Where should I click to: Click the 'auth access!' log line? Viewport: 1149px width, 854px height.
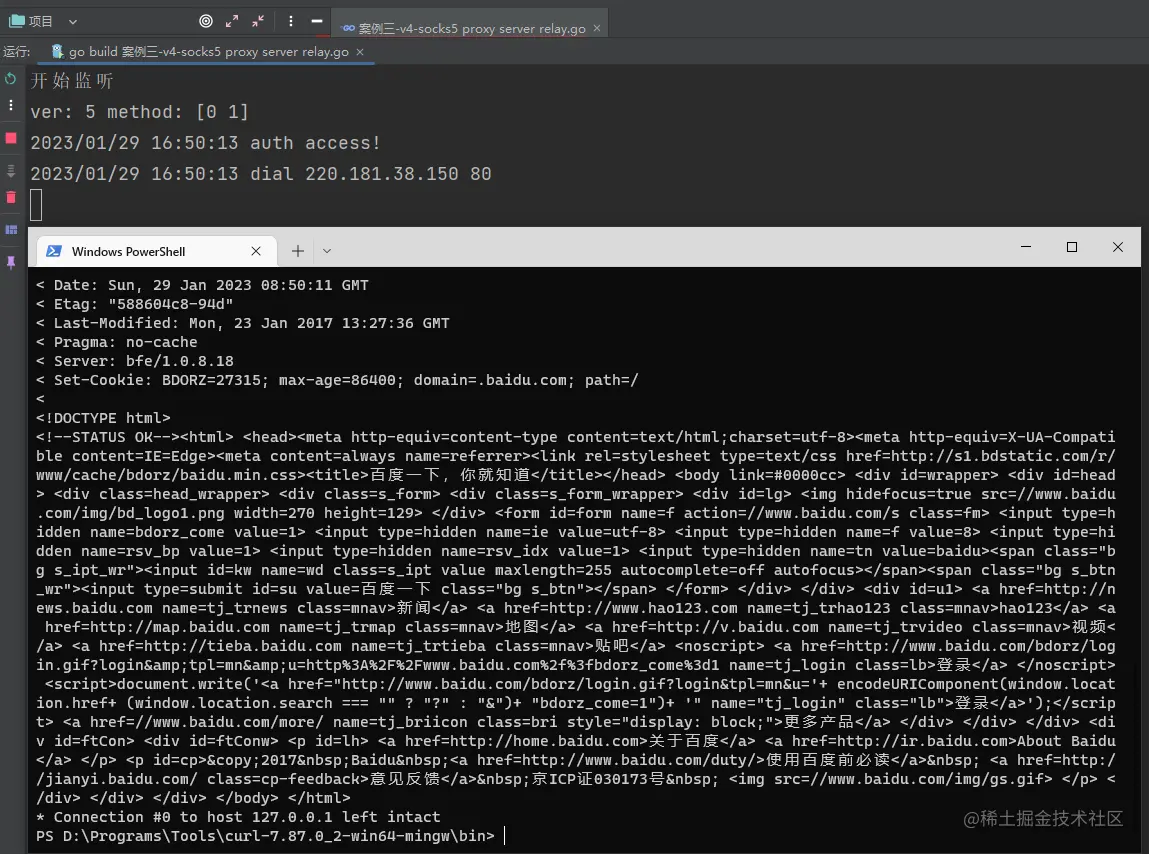pyautogui.click(x=205, y=143)
